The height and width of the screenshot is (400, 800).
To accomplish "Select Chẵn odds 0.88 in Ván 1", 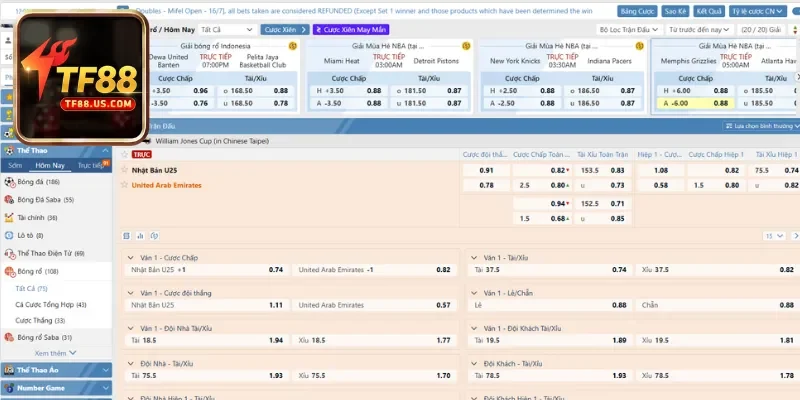I will coord(718,305).
